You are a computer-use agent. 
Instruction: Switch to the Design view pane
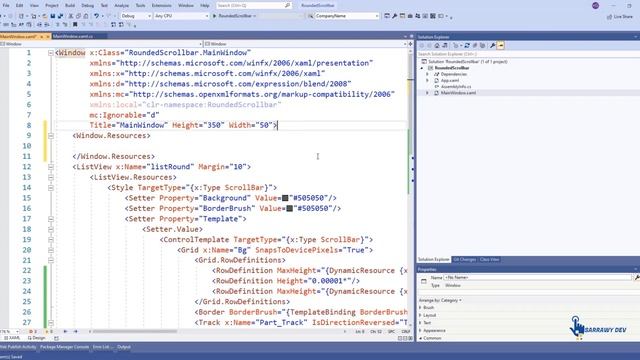[36, 338]
